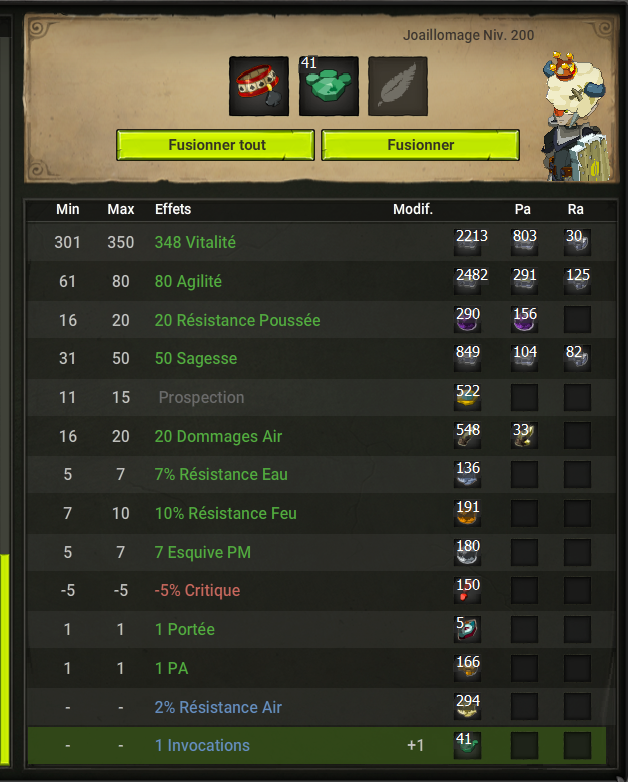Screen dimensions: 628x782
Task: Click the red collar item slot
Action: (259, 86)
